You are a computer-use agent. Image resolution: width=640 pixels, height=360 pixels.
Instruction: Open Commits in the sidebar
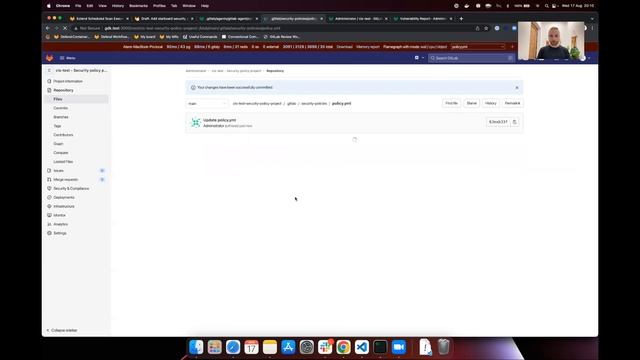pyautogui.click(x=61, y=108)
